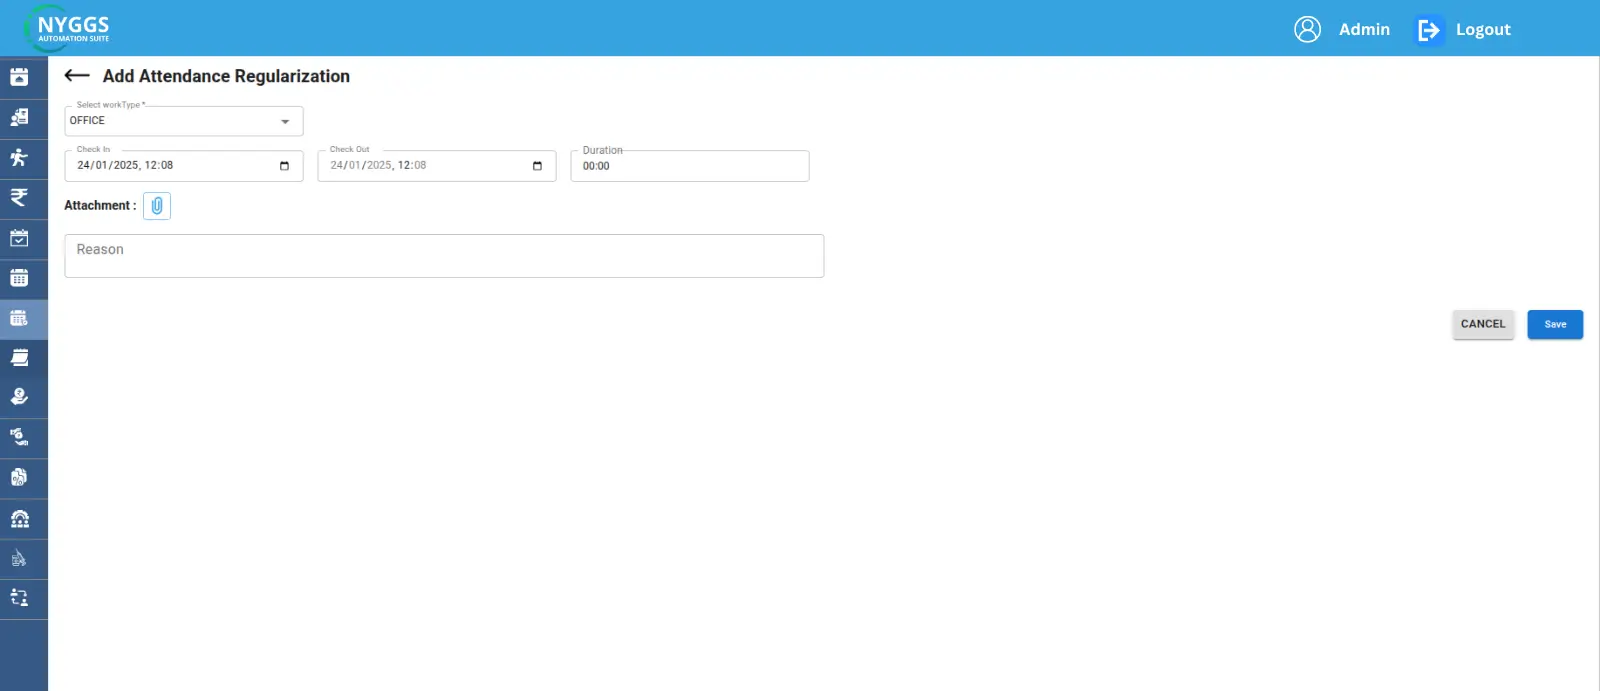Click the Logout door-arrow icon
This screenshot has height=691, width=1600.
1429,30
